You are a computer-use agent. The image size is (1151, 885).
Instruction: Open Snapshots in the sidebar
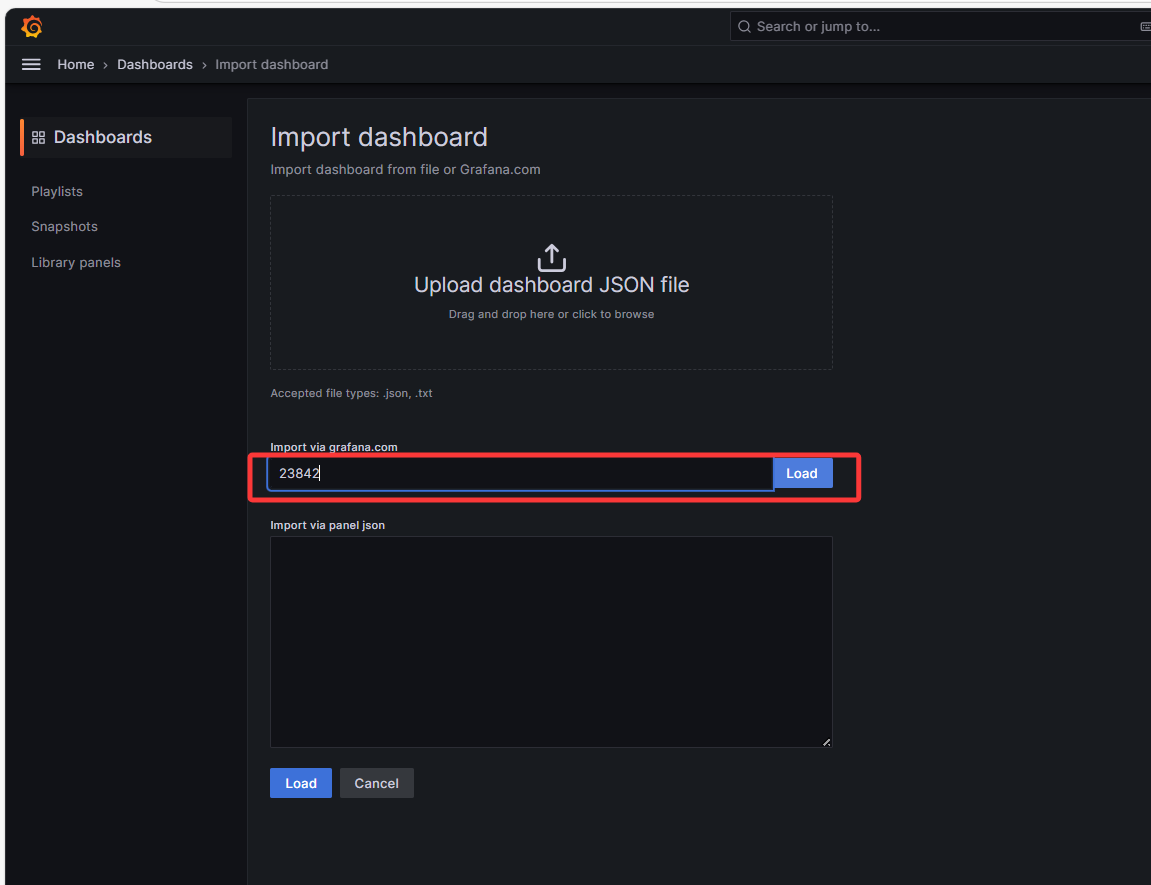(64, 227)
